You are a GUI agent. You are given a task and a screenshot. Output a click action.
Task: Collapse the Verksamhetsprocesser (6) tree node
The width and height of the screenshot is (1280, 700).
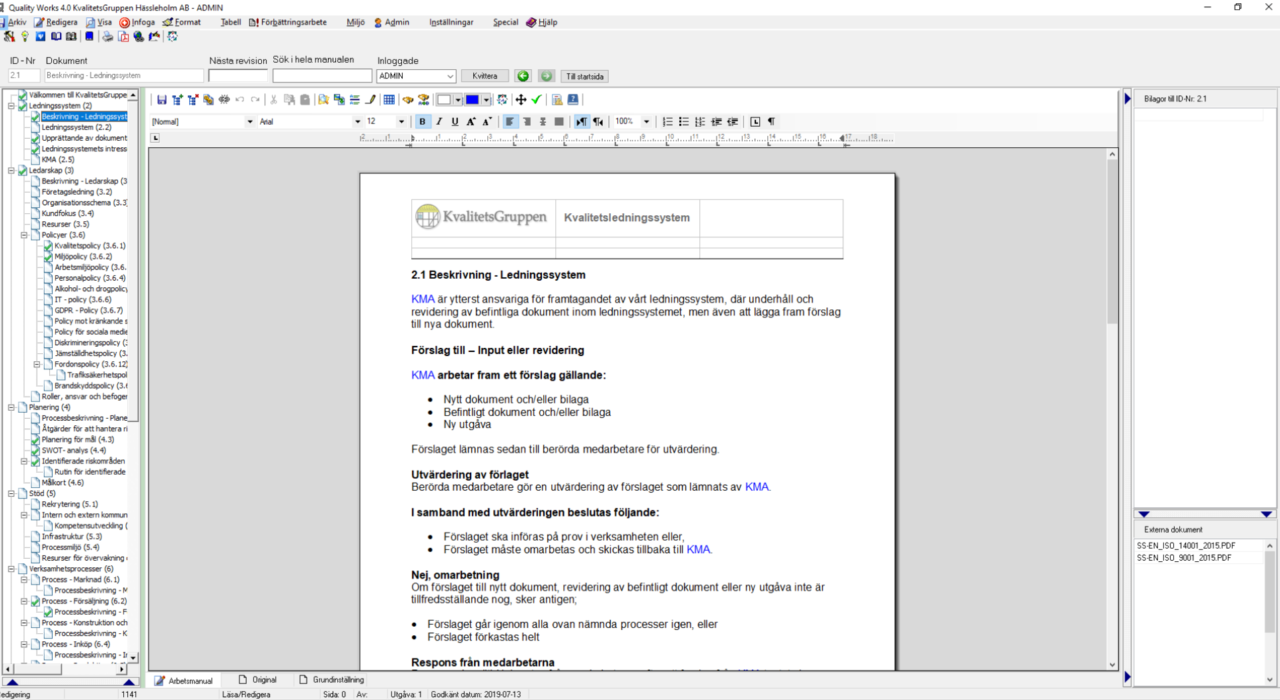click(11, 568)
